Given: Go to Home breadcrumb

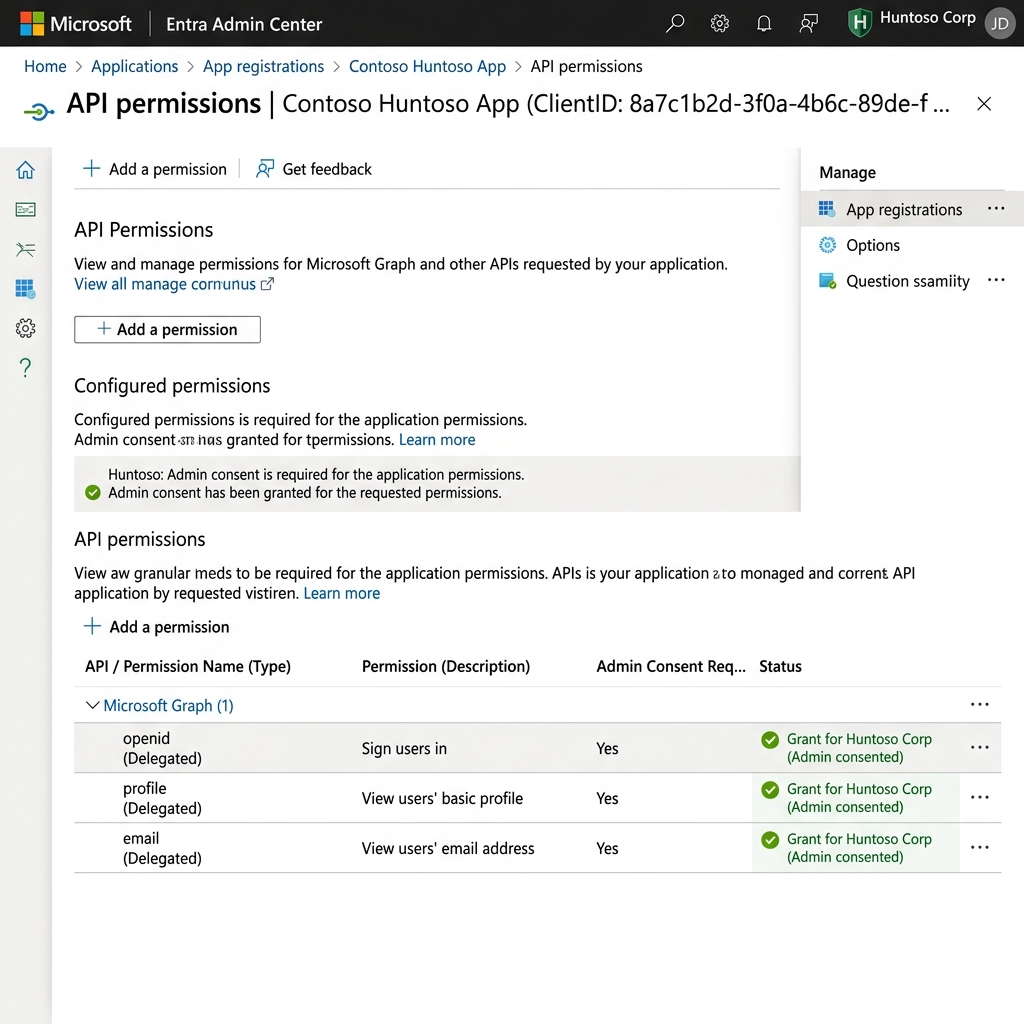Looking at the screenshot, I should (x=45, y=67).
